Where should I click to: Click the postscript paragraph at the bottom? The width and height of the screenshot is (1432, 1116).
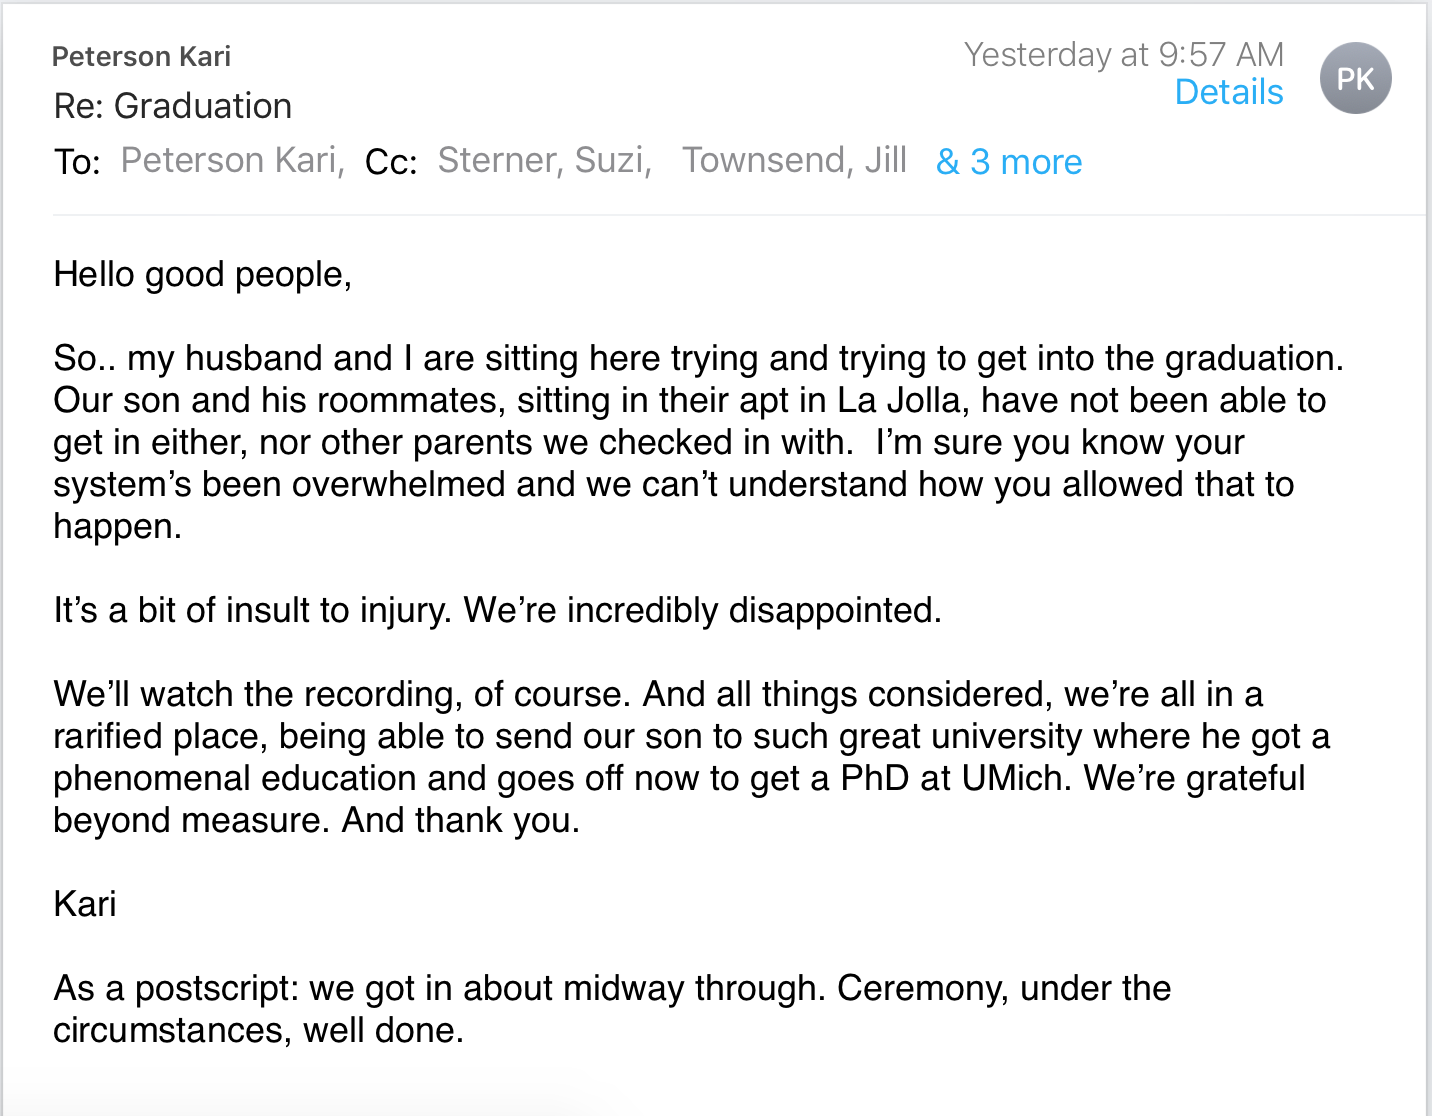click(610, 1009)
